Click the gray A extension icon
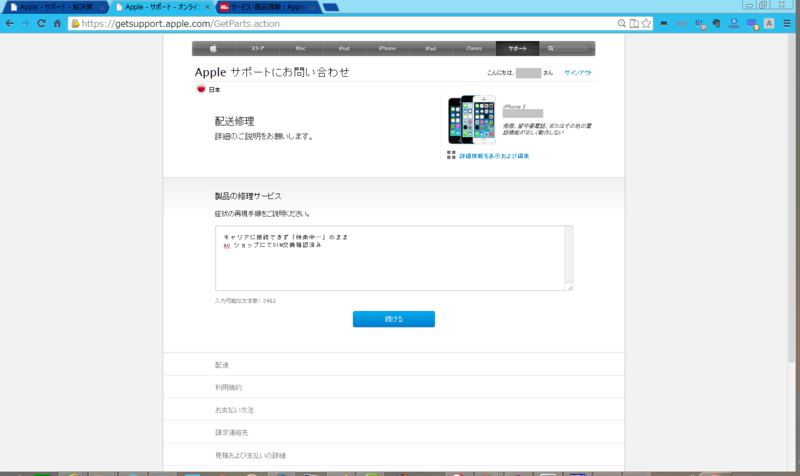This screenshot has height=476, width=800. (x=769, y=23)
